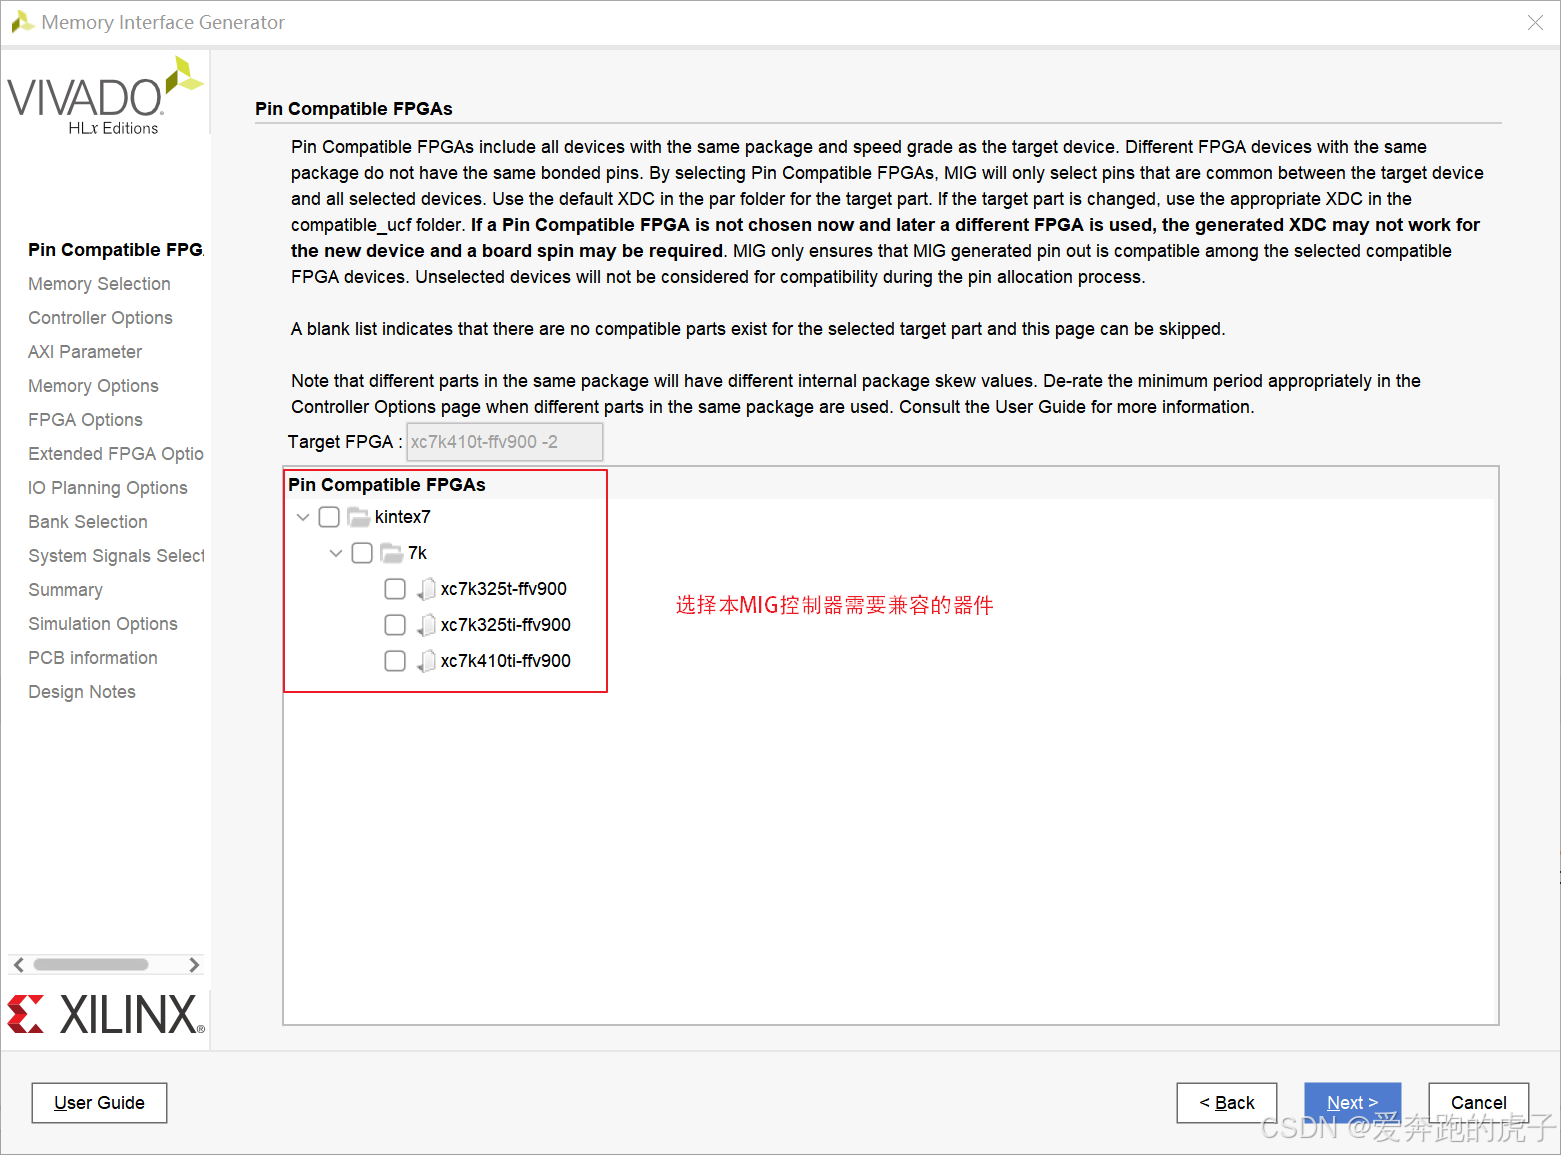Collapse the 7k tree node
The width and height of the screenshot is (1561, 1155).
click(x=336, y=553)
